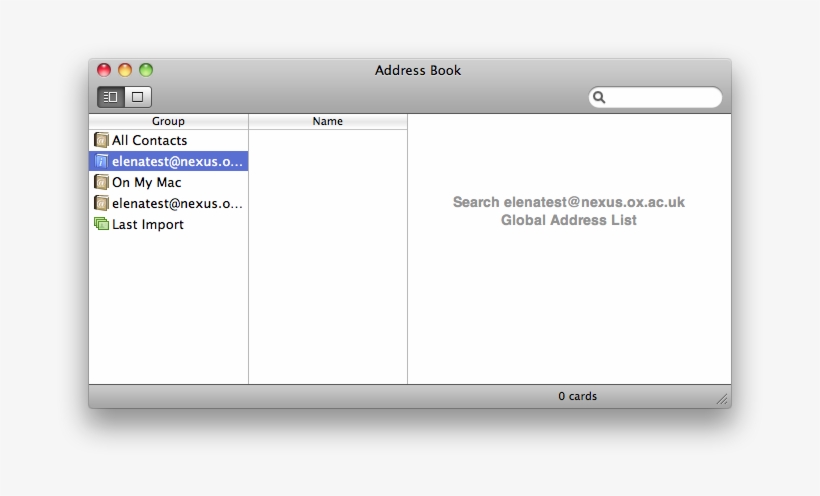Click the green Last Import group icon

click(x=101, y=224)
